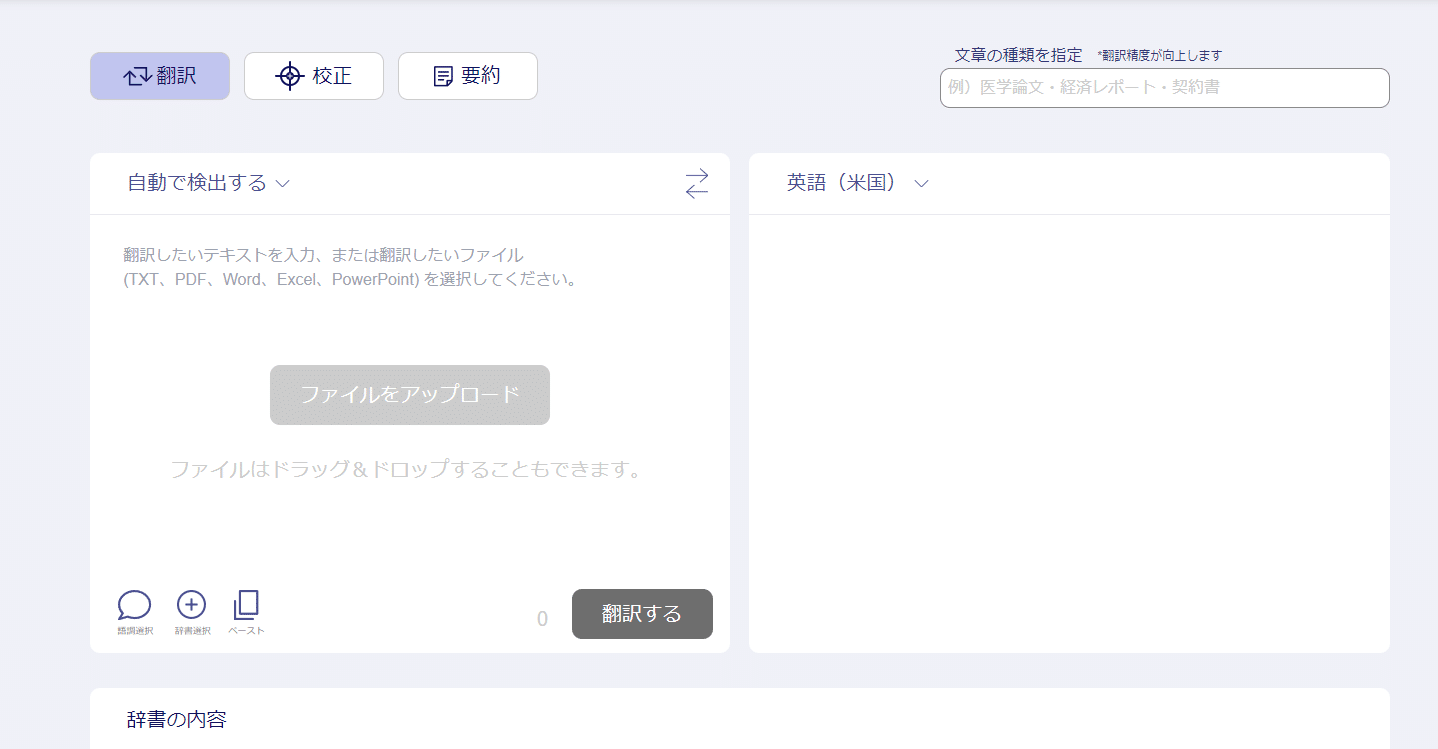Click the 辞書の内容 section heading
The height and width of the screenshot is (749, 1438).
(x=177, y=719)
